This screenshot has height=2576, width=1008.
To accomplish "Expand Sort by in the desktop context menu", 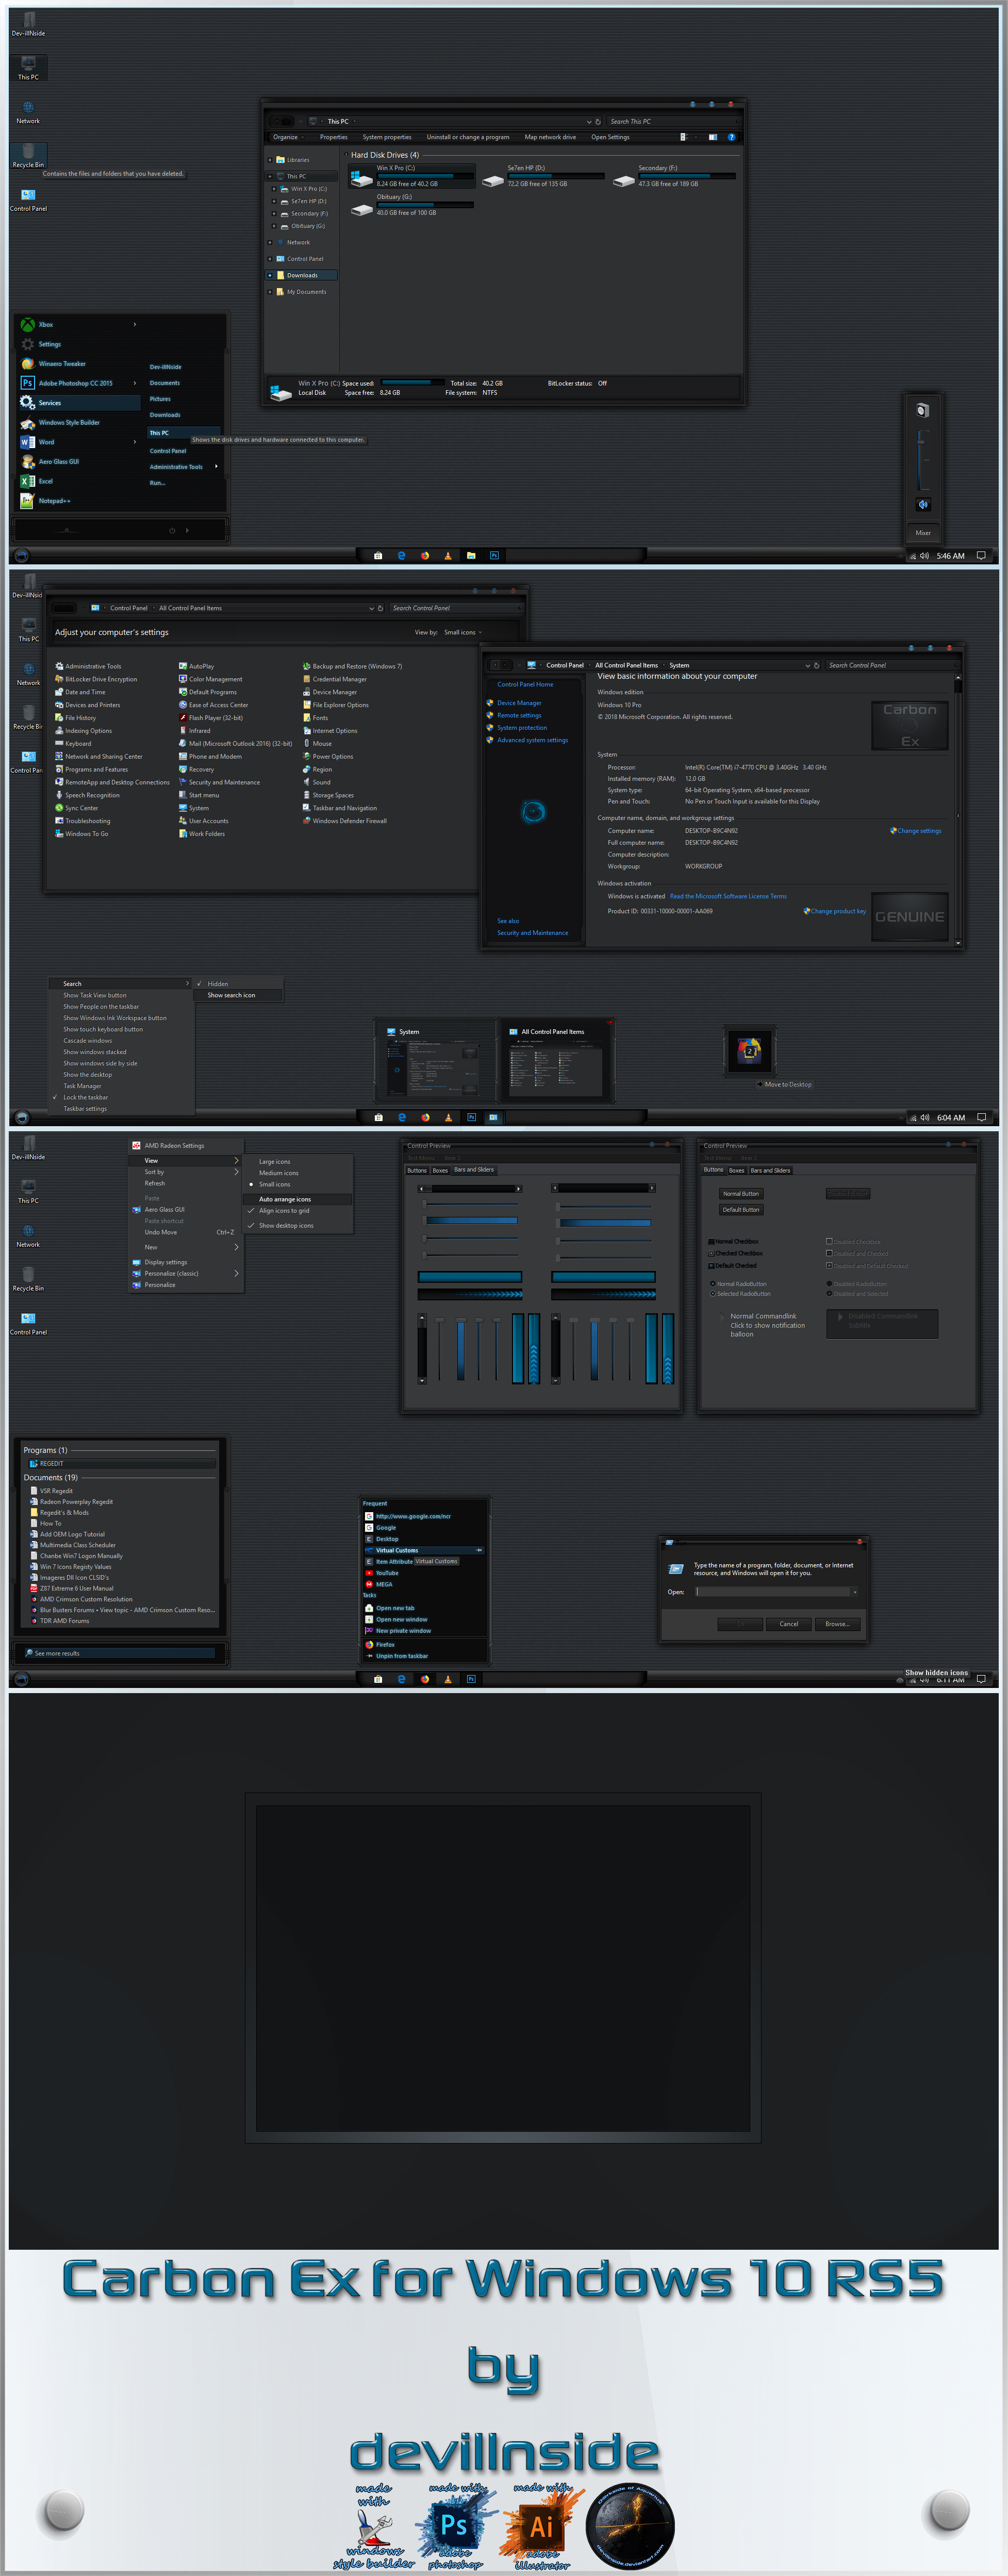I will coord(186,1172).
